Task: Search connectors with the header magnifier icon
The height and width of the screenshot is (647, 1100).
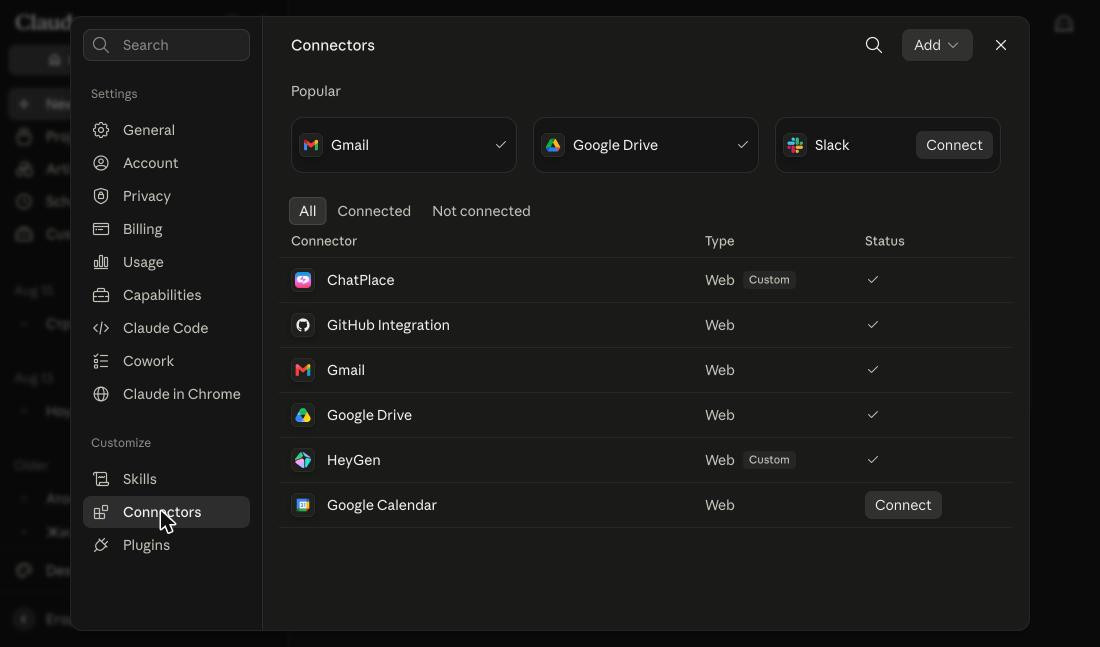Action: pos(873,45)
